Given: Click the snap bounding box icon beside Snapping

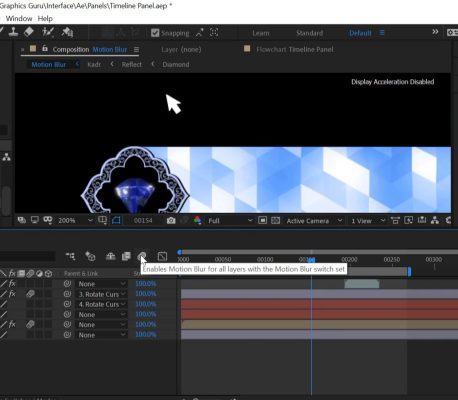Looking at the screenshot, I should (x=214, y=33).
